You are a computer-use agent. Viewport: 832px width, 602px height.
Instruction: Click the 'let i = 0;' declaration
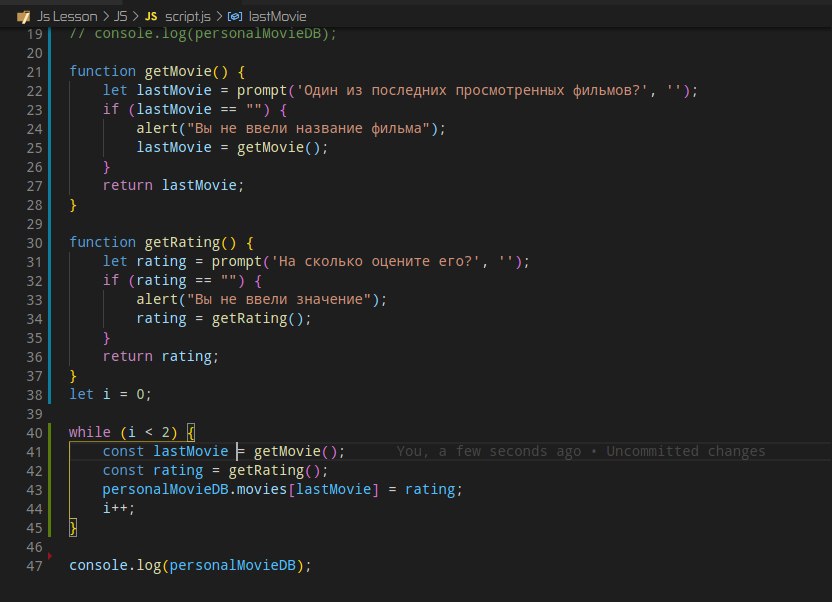pos(110,394)
